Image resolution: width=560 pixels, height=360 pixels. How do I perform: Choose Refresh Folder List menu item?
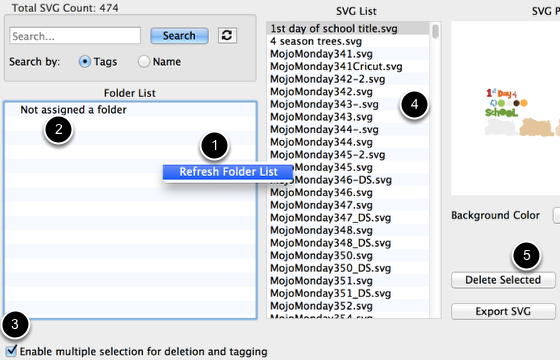click(228, 172)
